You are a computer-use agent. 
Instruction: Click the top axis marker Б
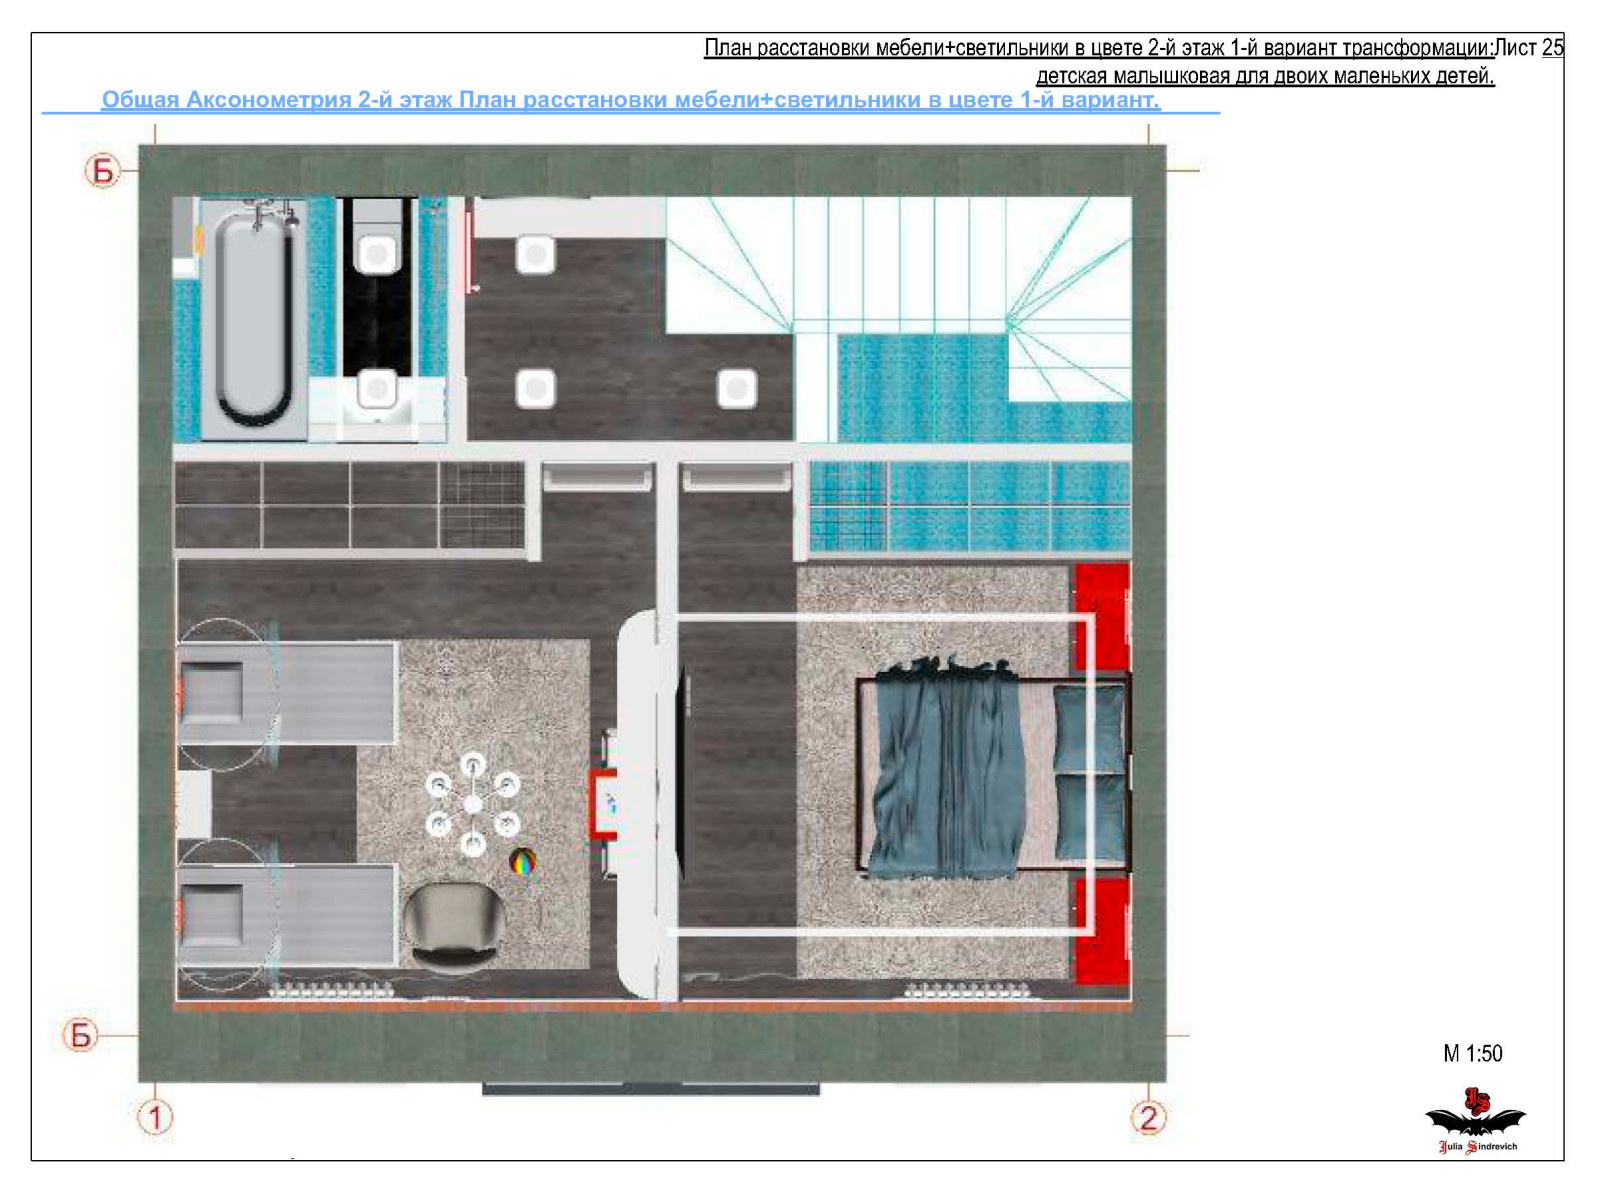(102, 171)
